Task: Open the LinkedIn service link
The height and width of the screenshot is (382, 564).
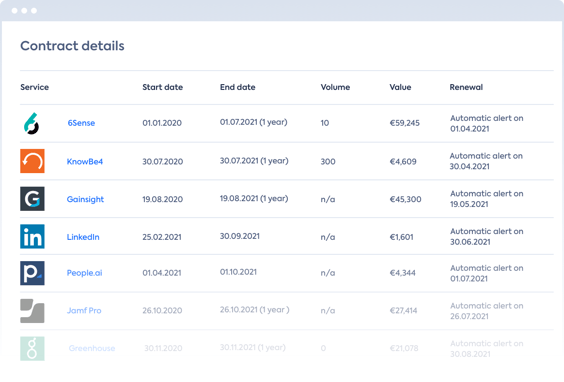Action: pyautogui.click(x=83, y=237)
